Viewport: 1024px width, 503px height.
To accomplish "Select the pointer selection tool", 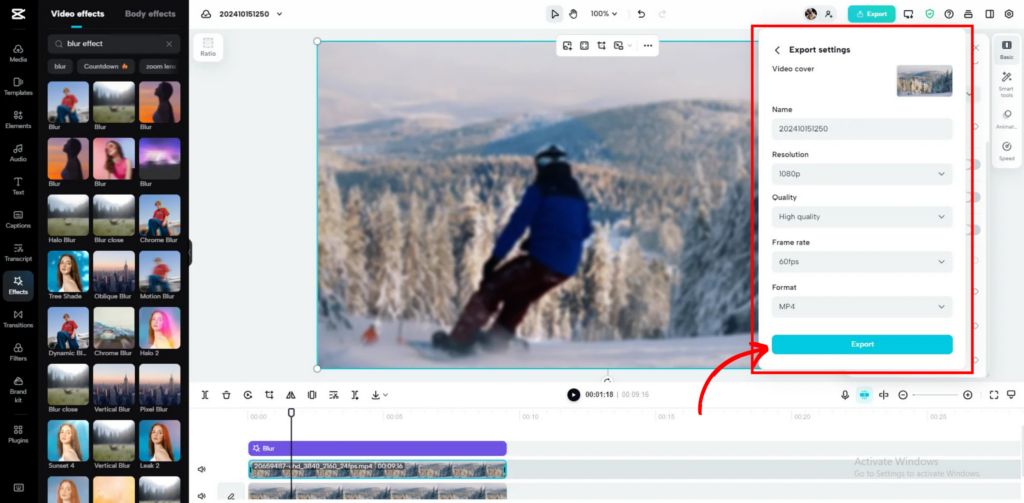I will click(554, 14).
